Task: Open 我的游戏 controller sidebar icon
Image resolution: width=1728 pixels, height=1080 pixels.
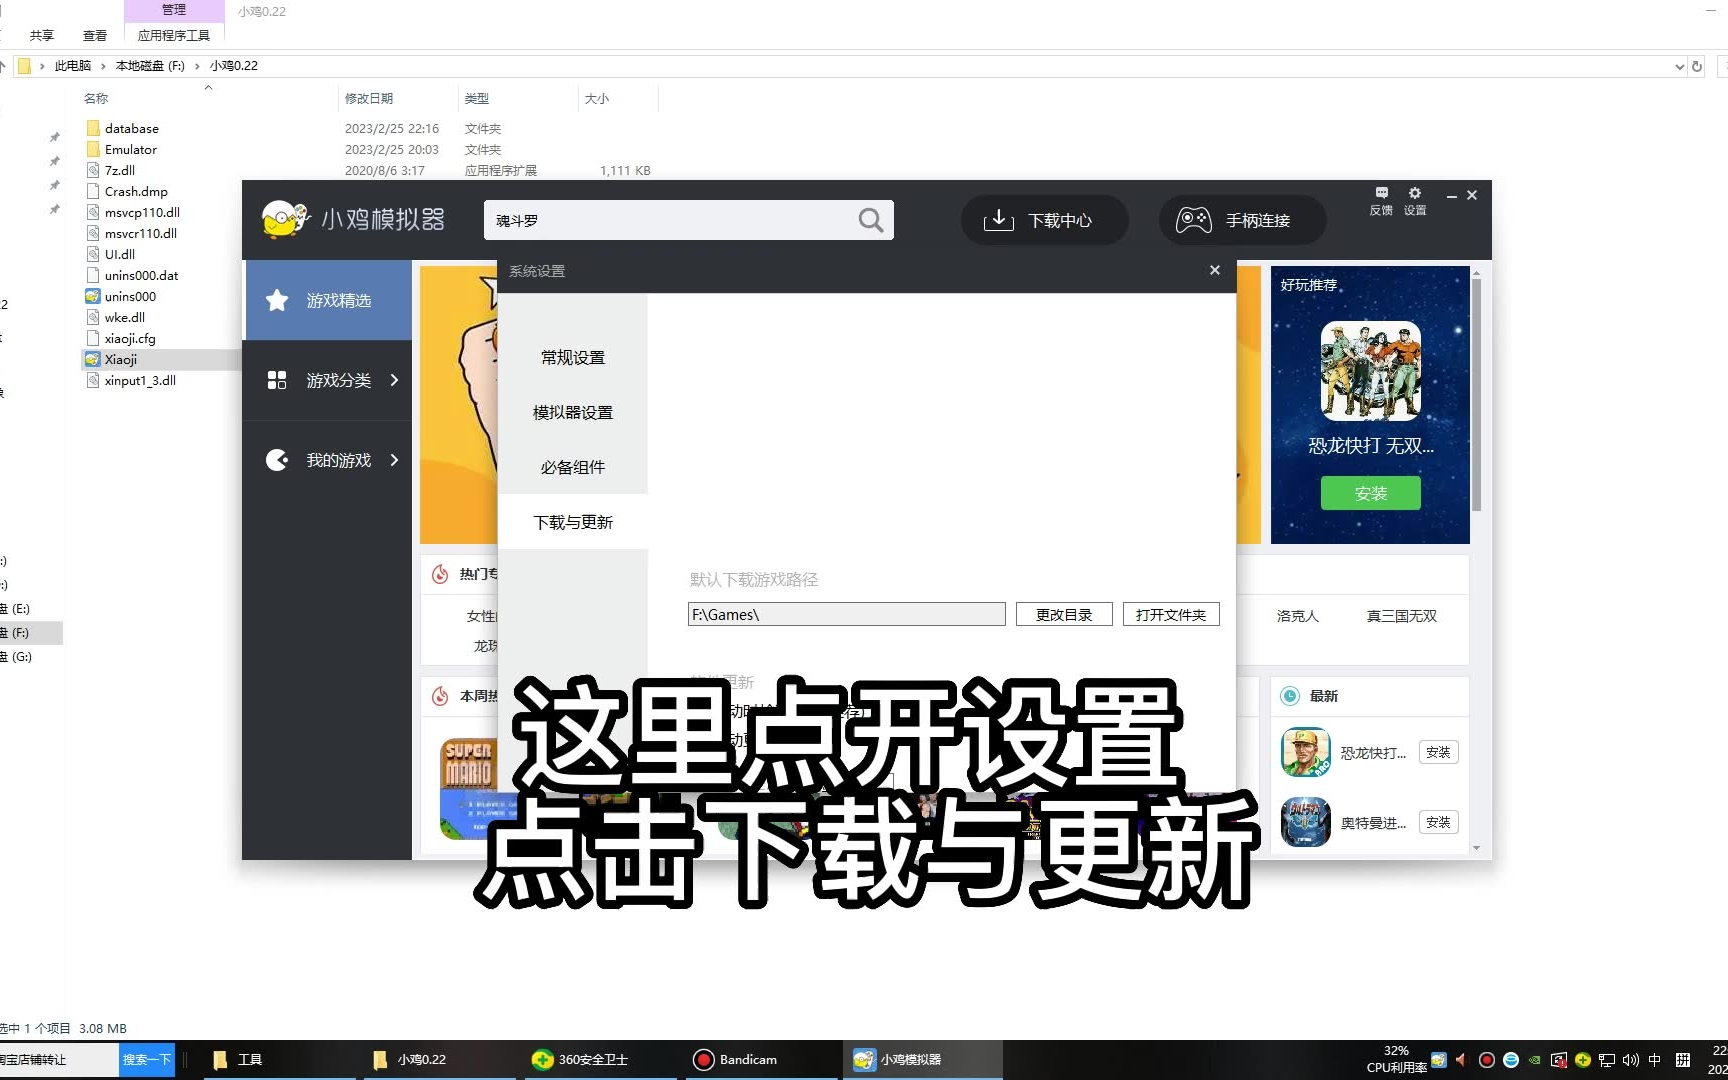Action: [276, 460]
